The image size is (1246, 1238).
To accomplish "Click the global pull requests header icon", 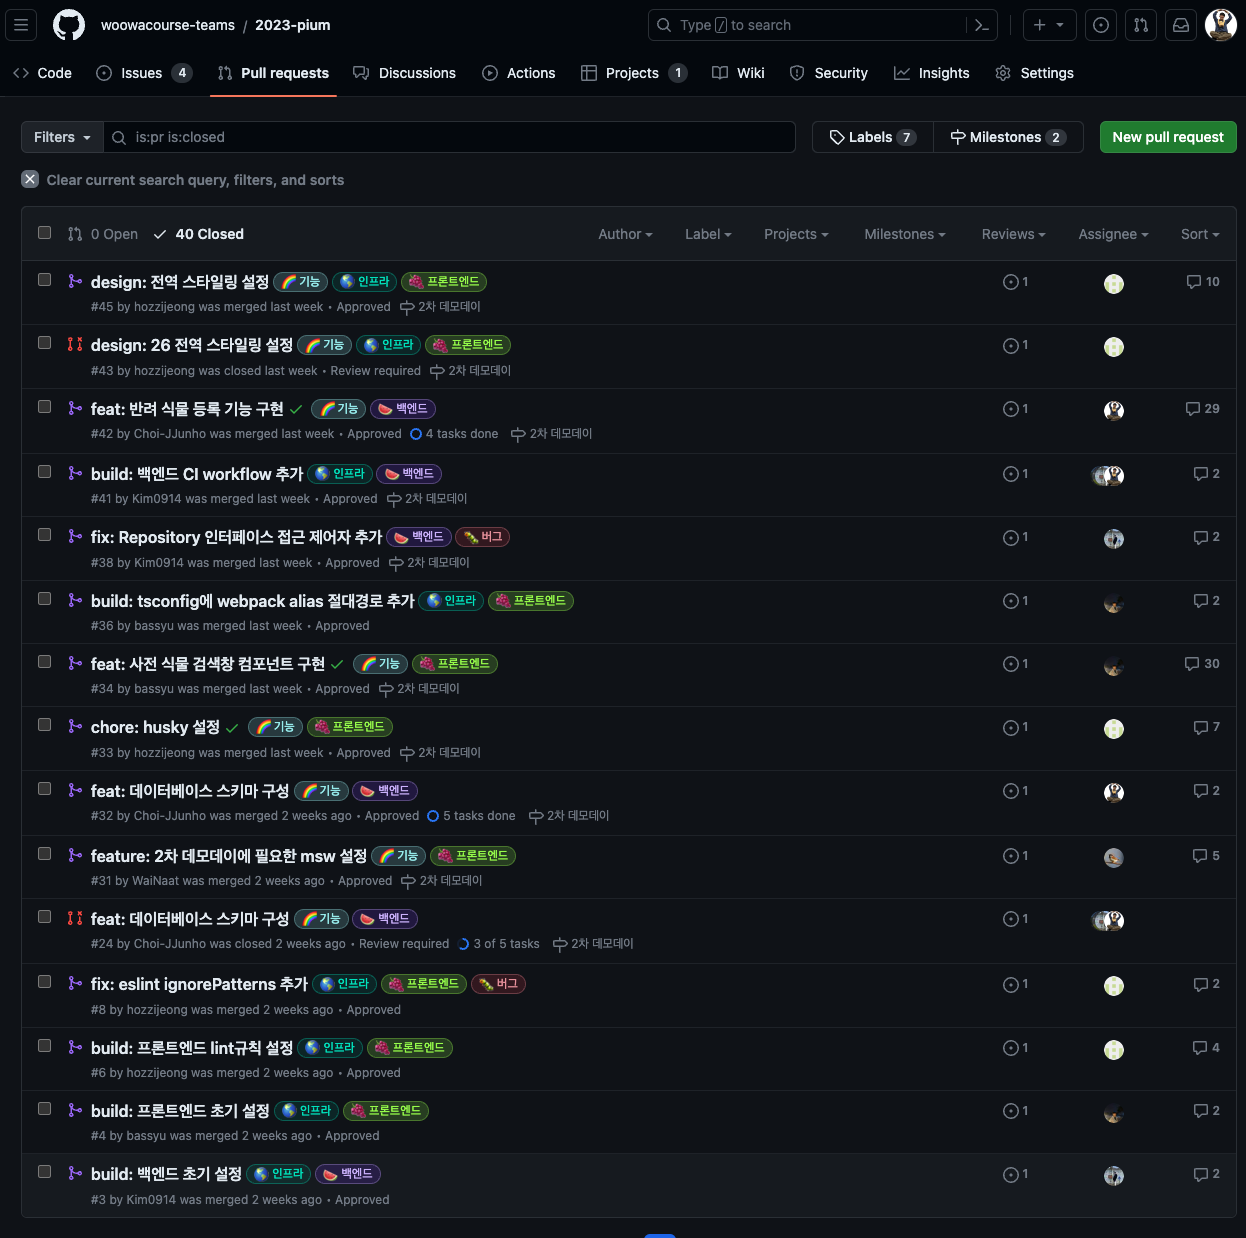I will 1141,25.
